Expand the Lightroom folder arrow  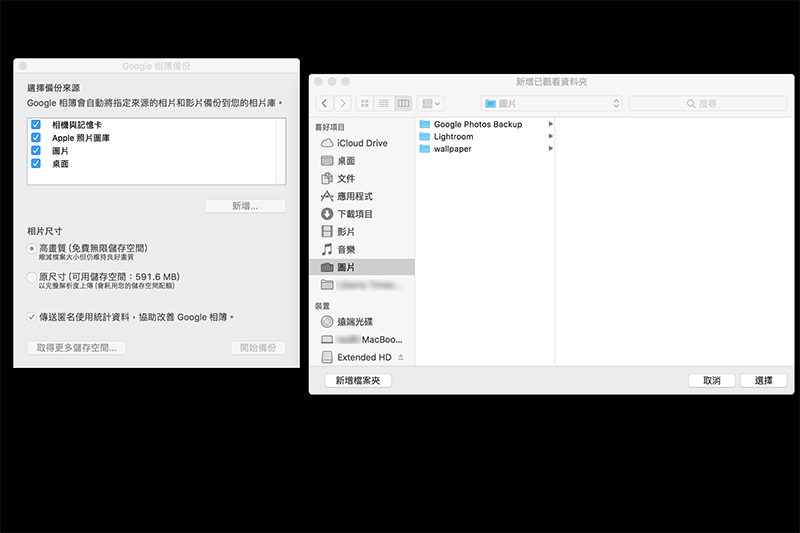click(551, 136)
